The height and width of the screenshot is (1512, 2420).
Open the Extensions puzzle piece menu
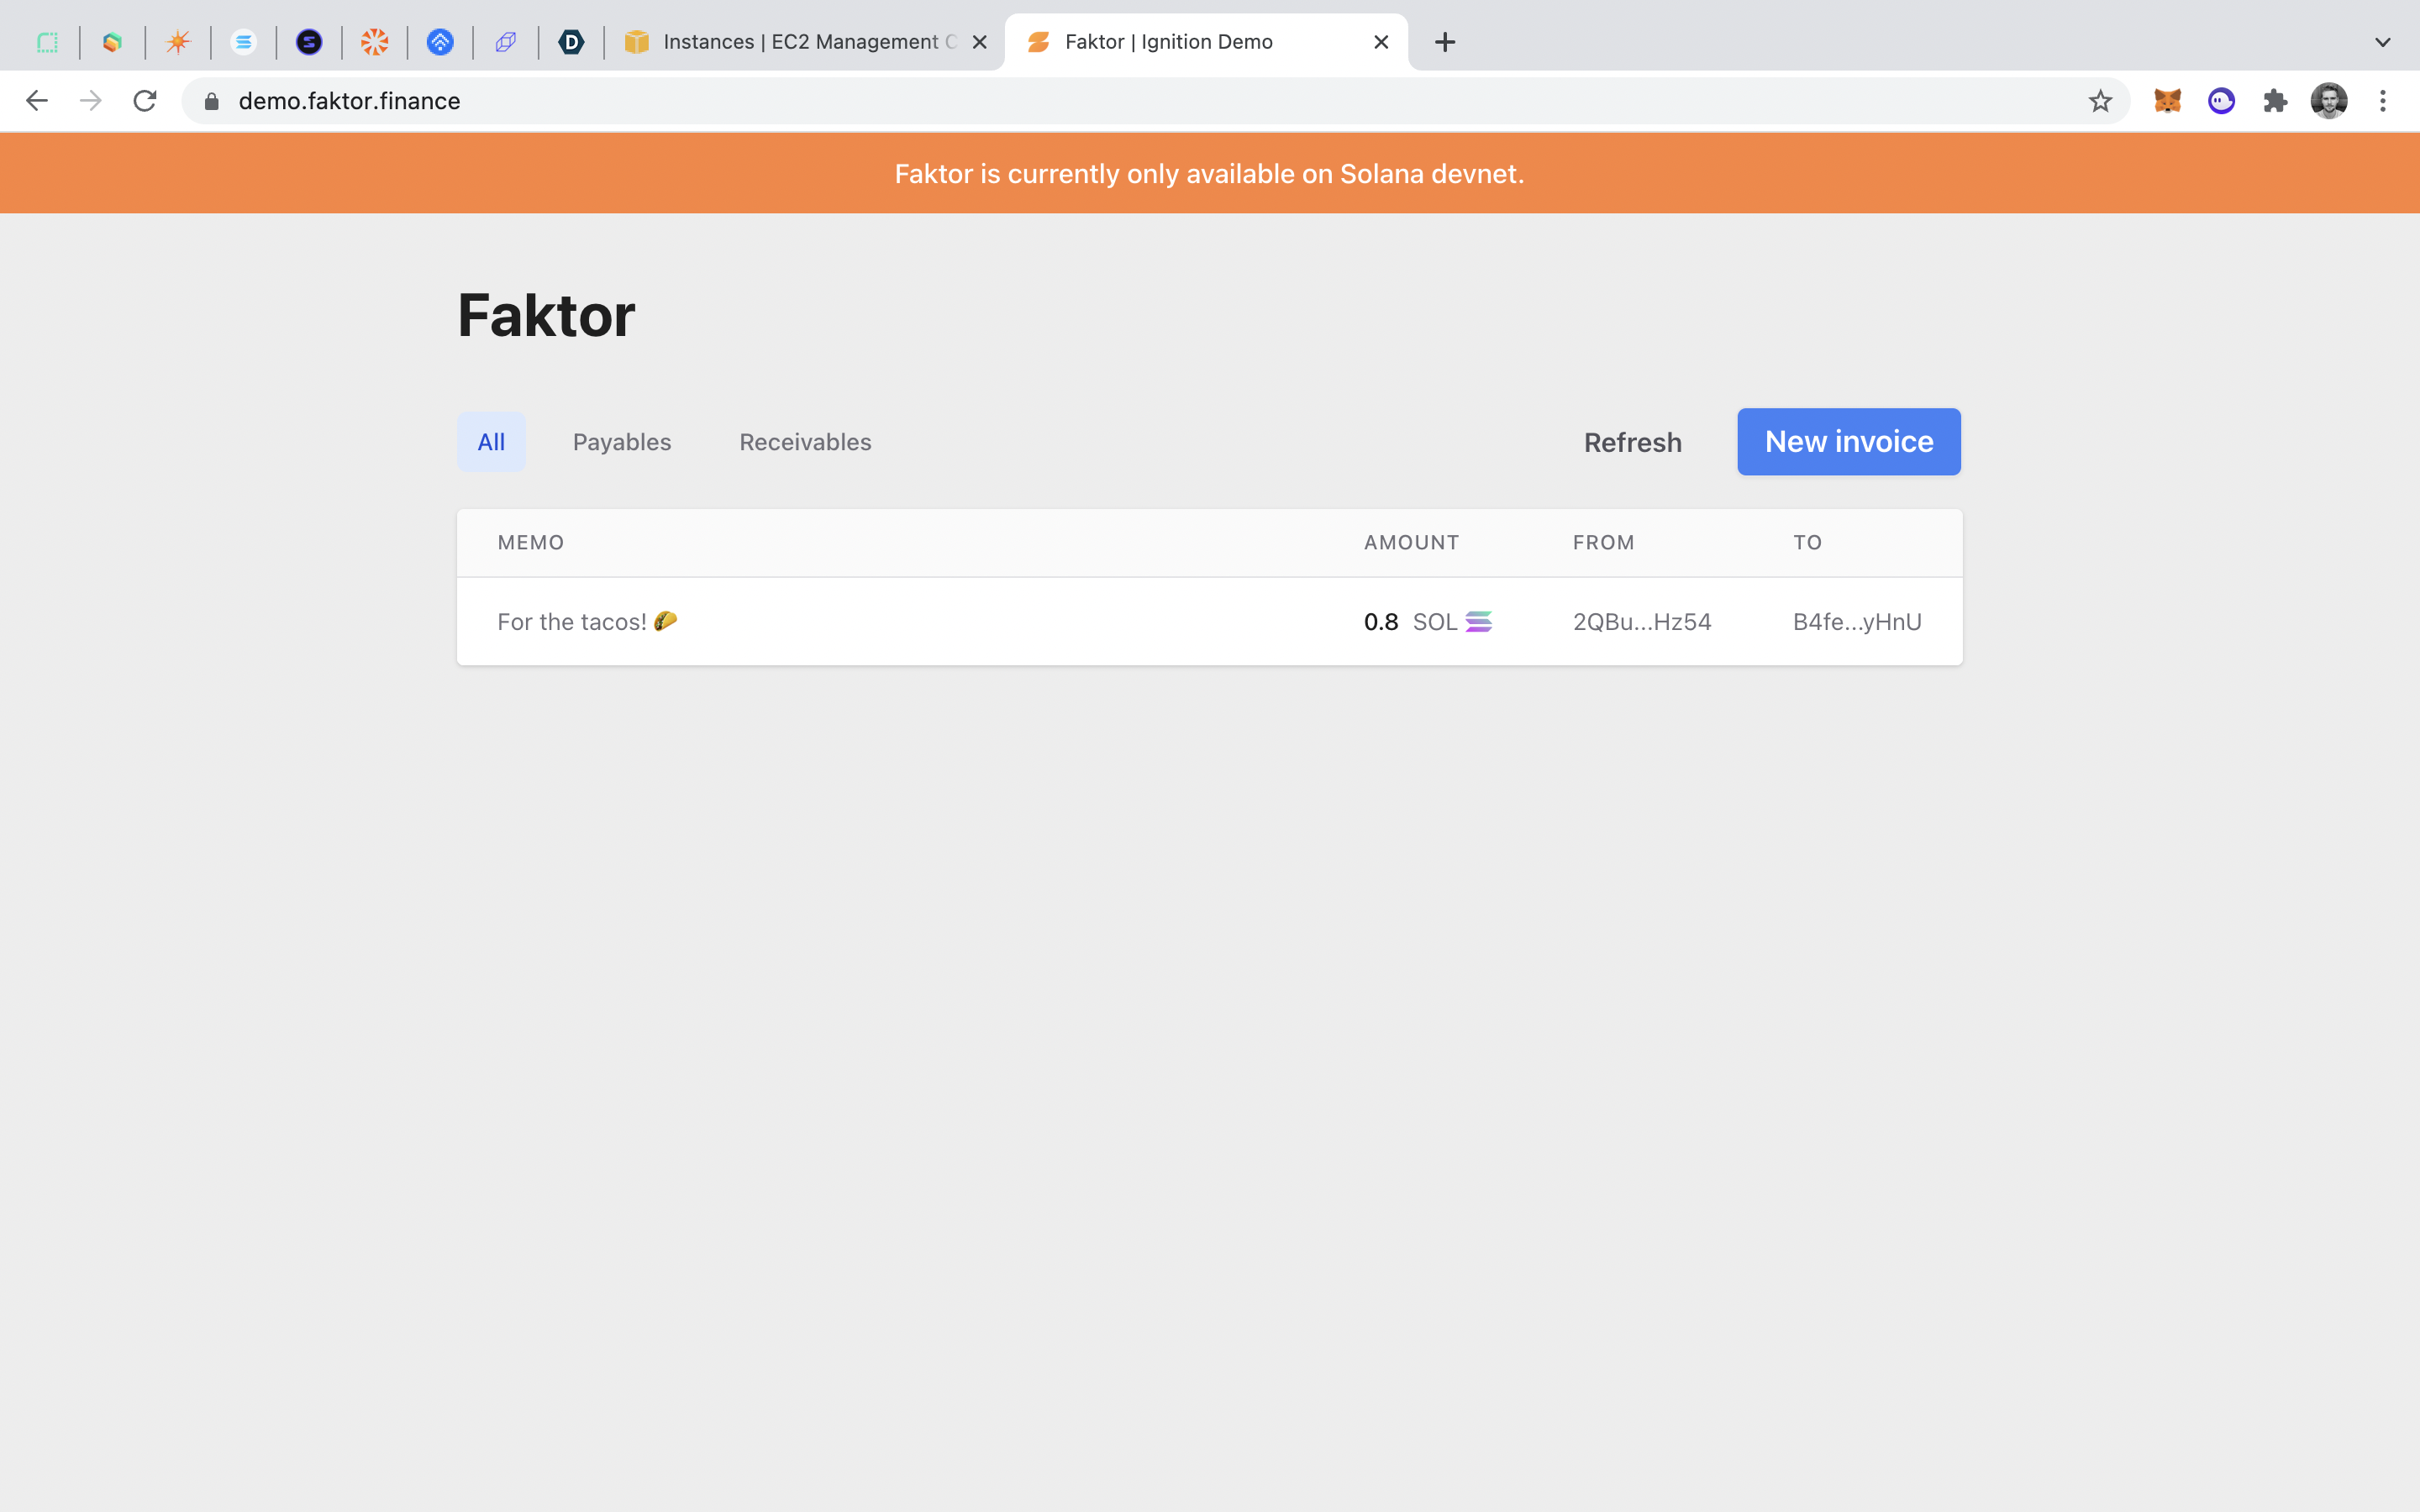tap(2275, 101)
